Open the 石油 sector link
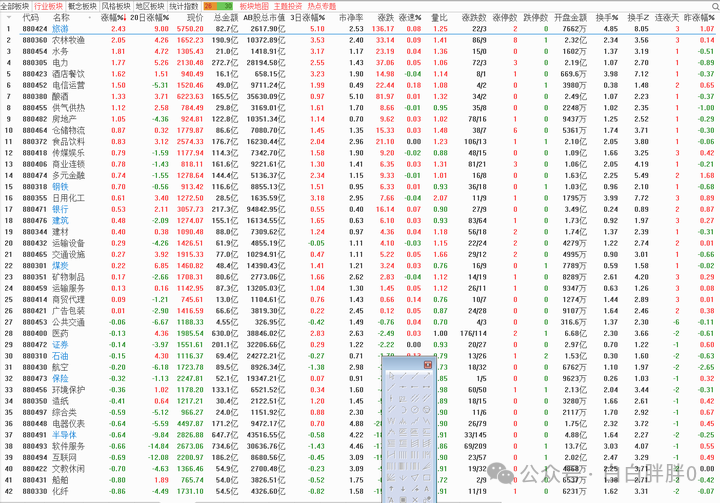 (60, 356)
